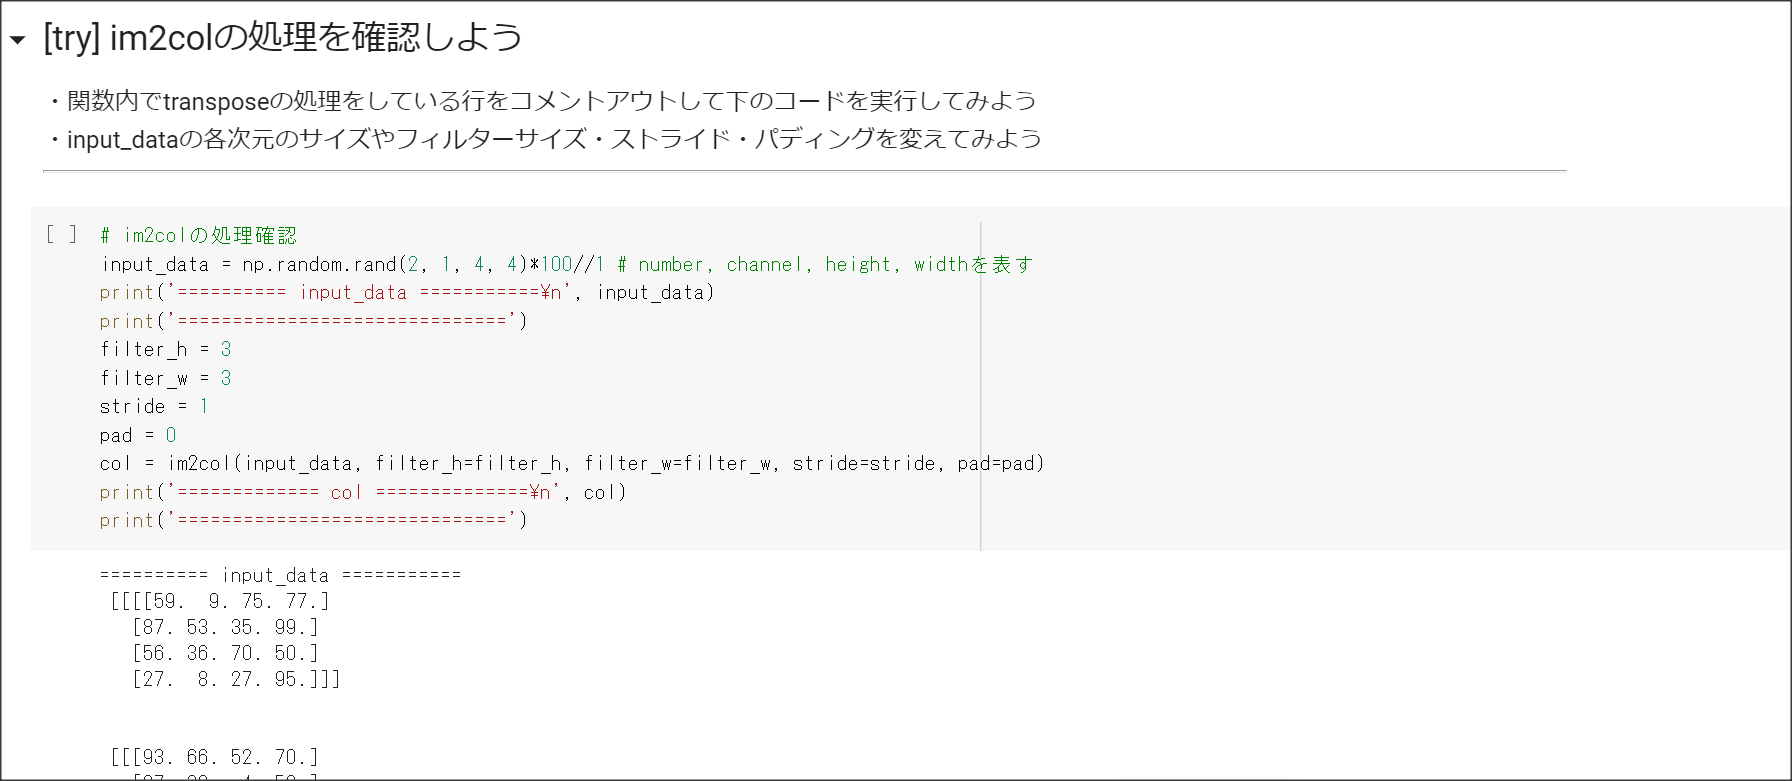Click the output header "========== input_data ==========="
Image resolution: width=1792 pixels, height=781 pixels.
[280, 575]
